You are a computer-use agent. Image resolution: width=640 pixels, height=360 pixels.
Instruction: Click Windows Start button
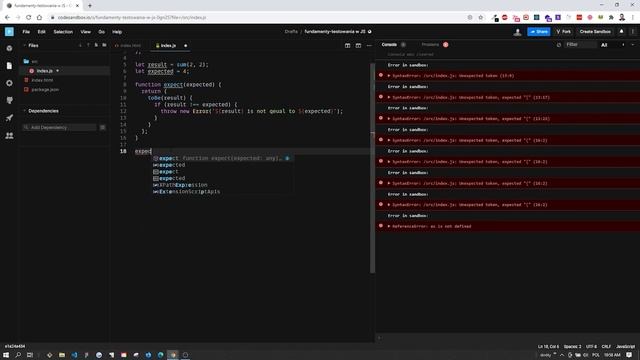tap(6, 355)
